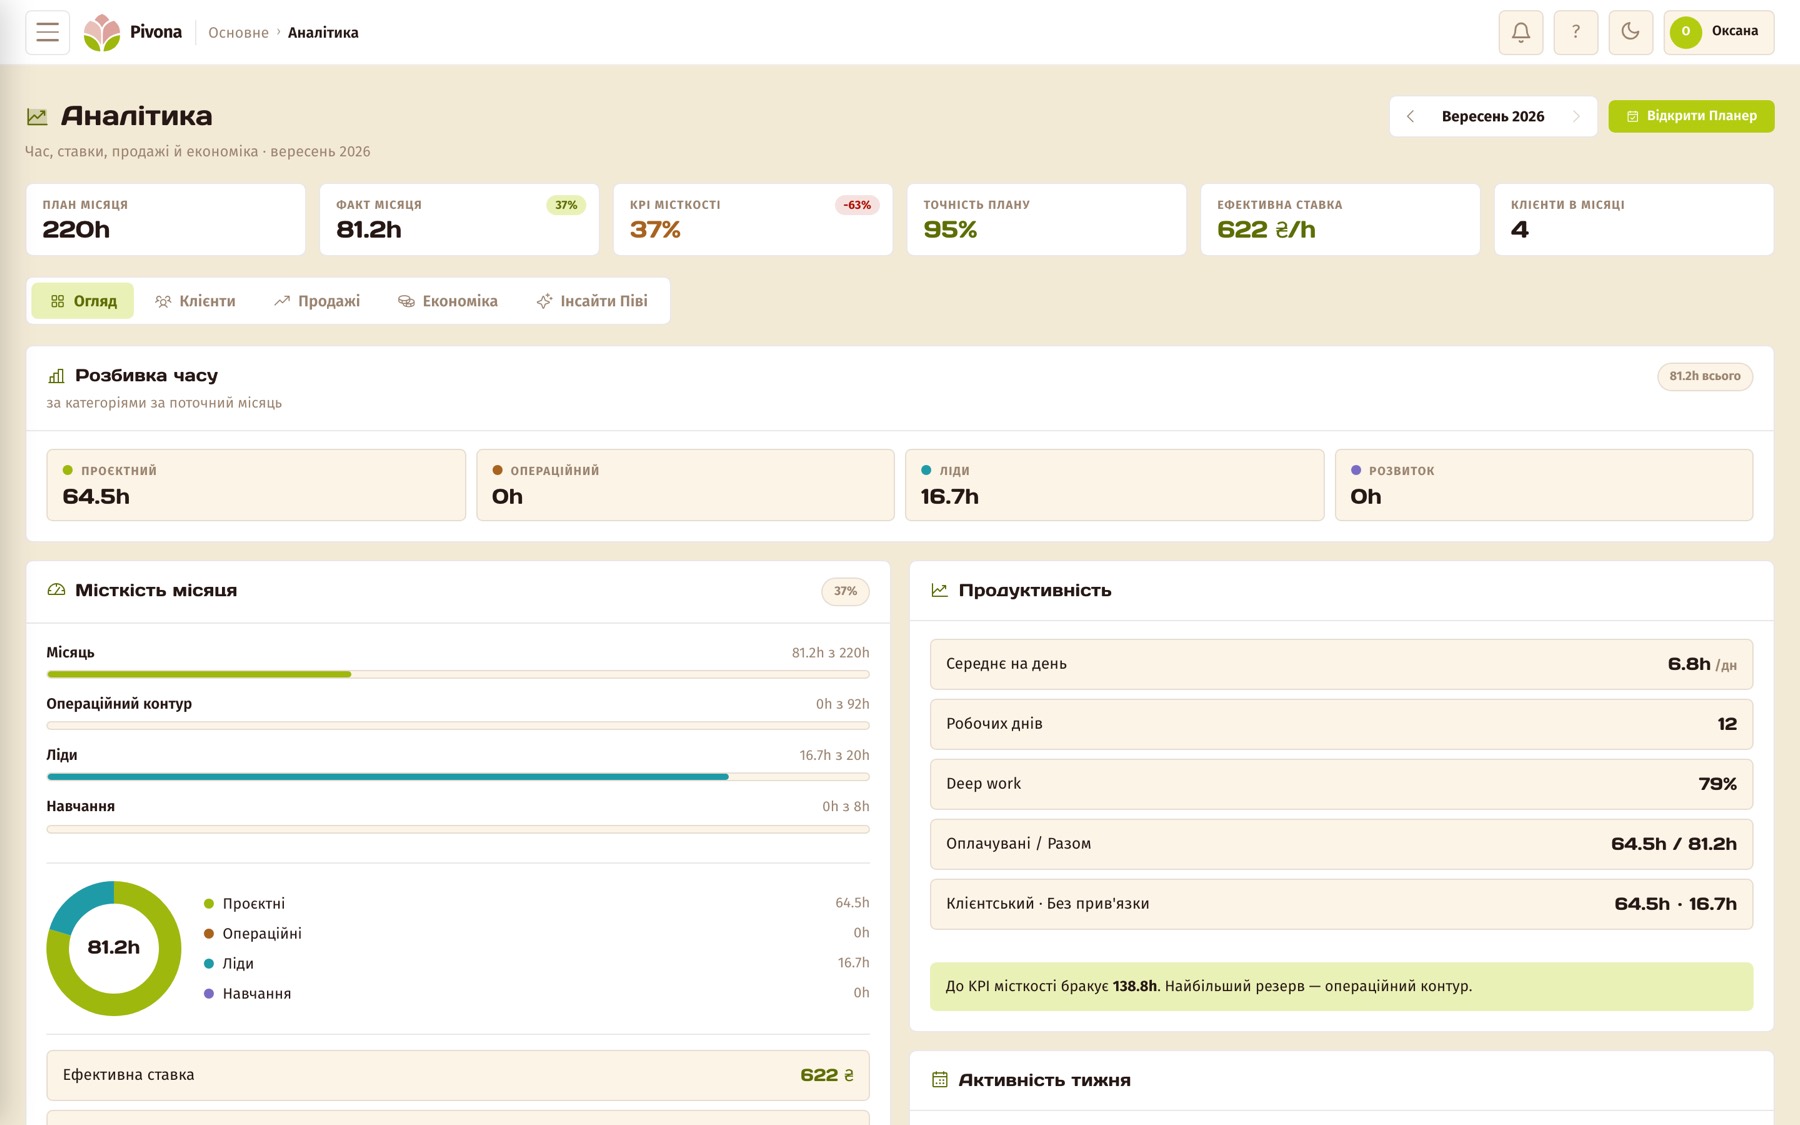The width and height of the screenshot is (1800, 1125).
Task: Select the Розвиток 0h category card
Action: [x=1544, y=485]
